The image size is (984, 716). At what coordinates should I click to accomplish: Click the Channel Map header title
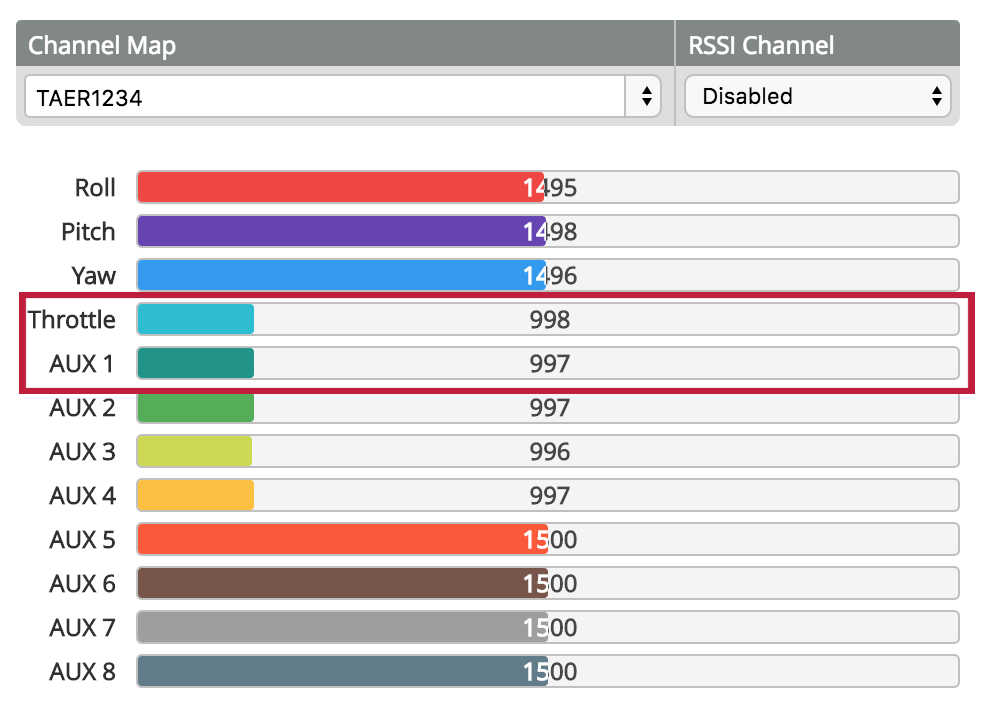[x=102, y=45]
